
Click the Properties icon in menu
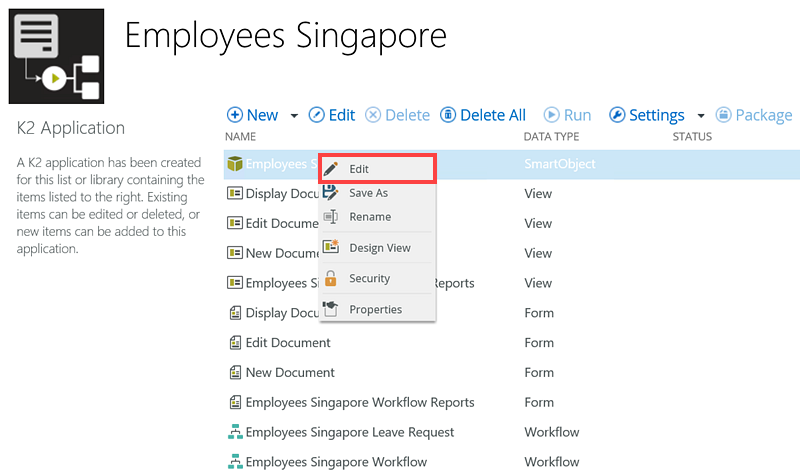click(331, 308)
